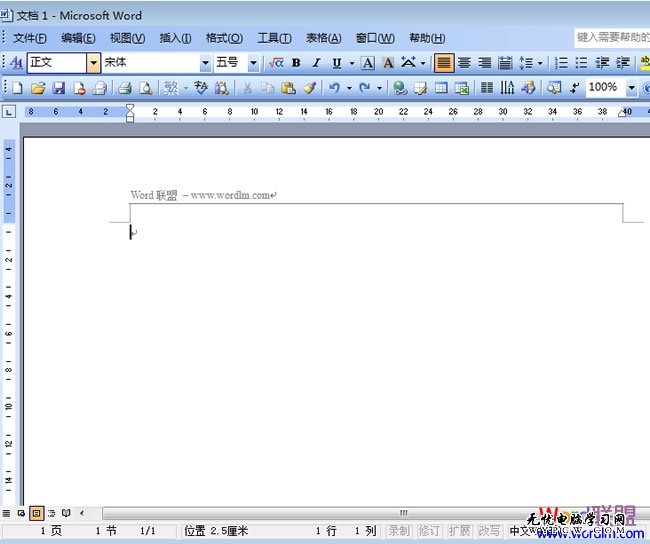Open Print Preview
The width and height of the screenshot is (650, 544).
(146, 88)
